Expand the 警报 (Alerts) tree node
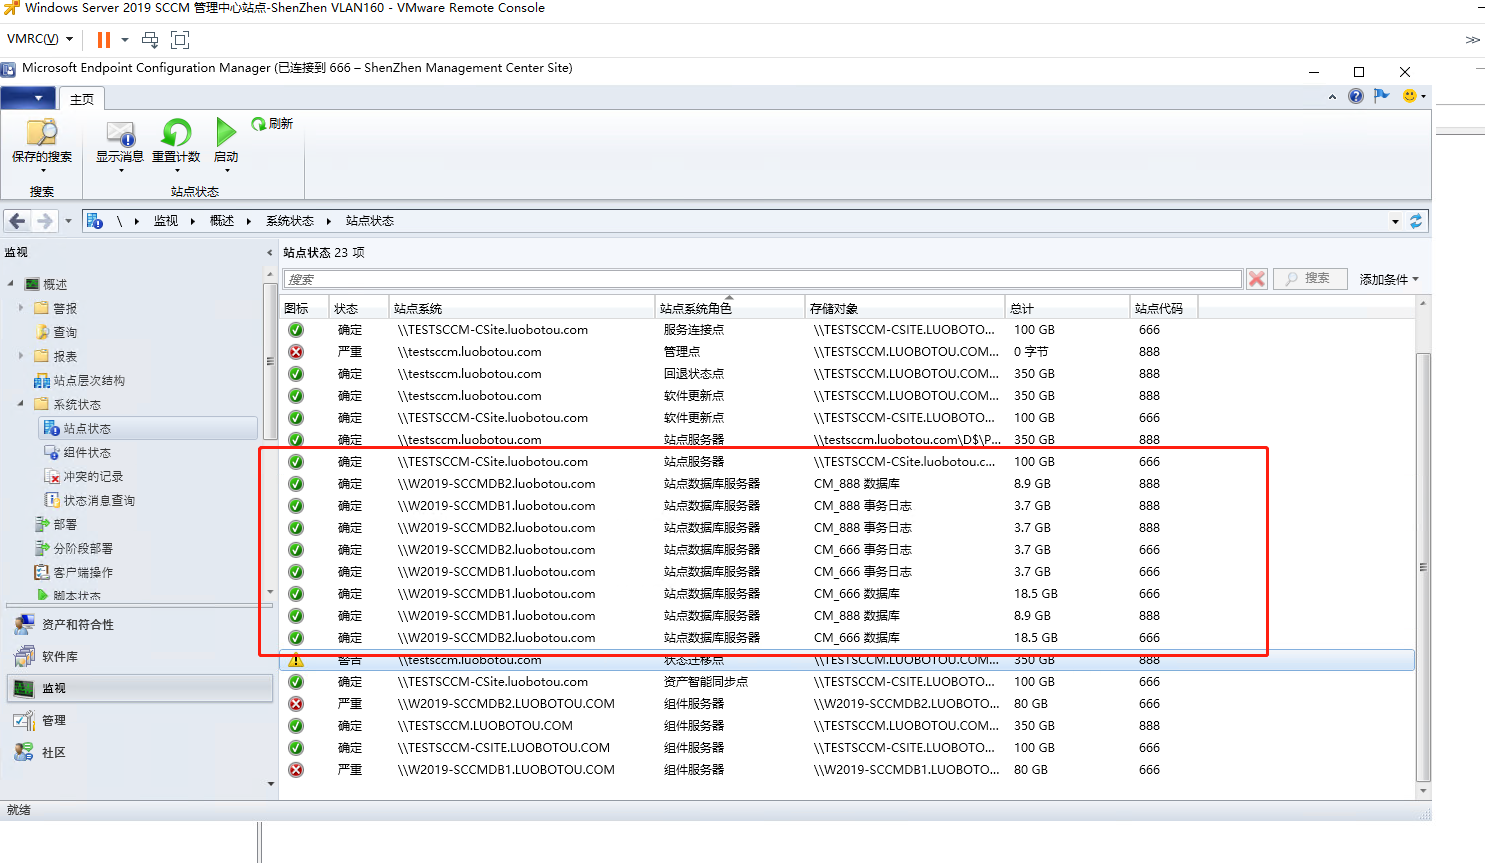 click(21, 308)
